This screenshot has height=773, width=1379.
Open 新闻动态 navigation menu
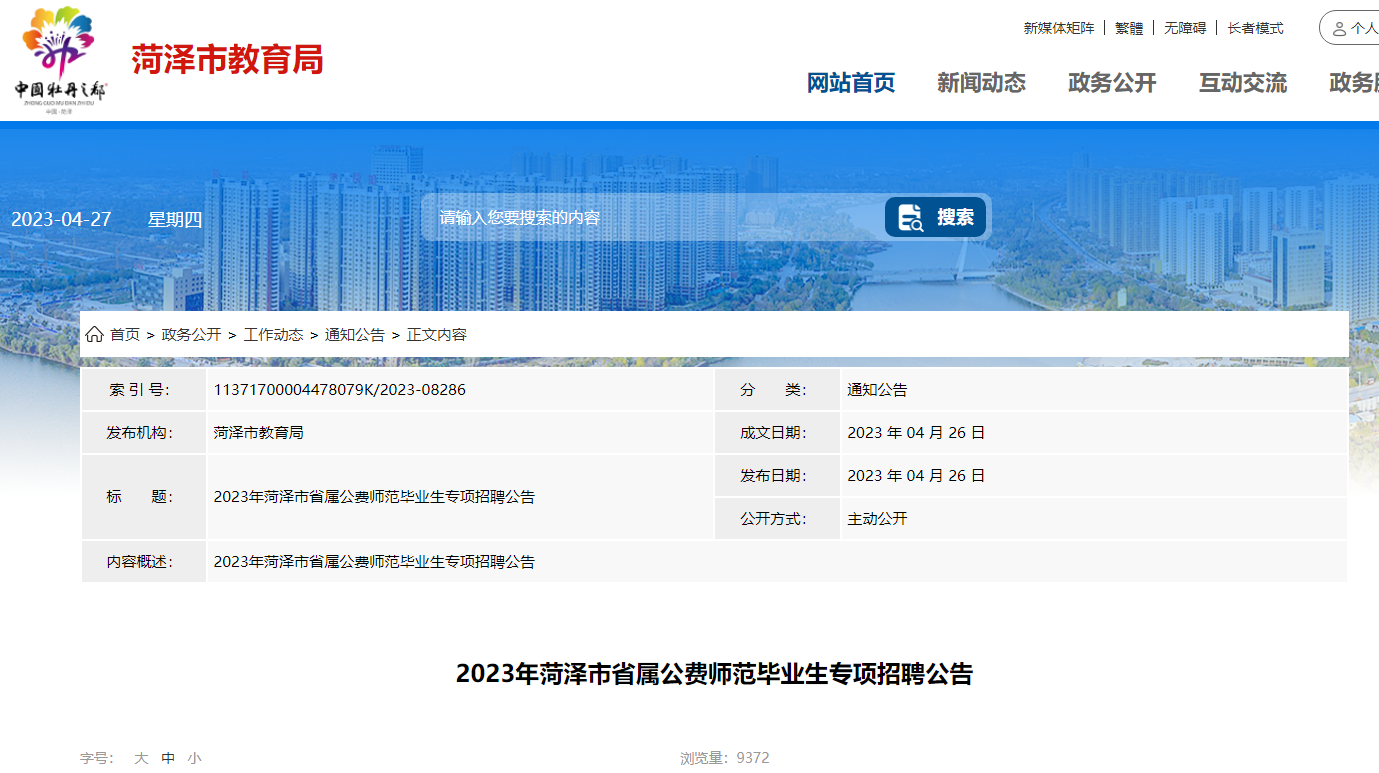[x=981, y=83]
